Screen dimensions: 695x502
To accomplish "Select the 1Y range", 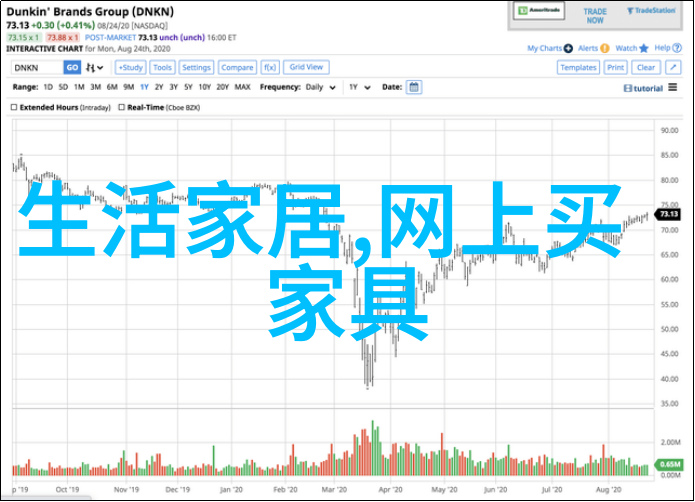I will click(144, 87).
